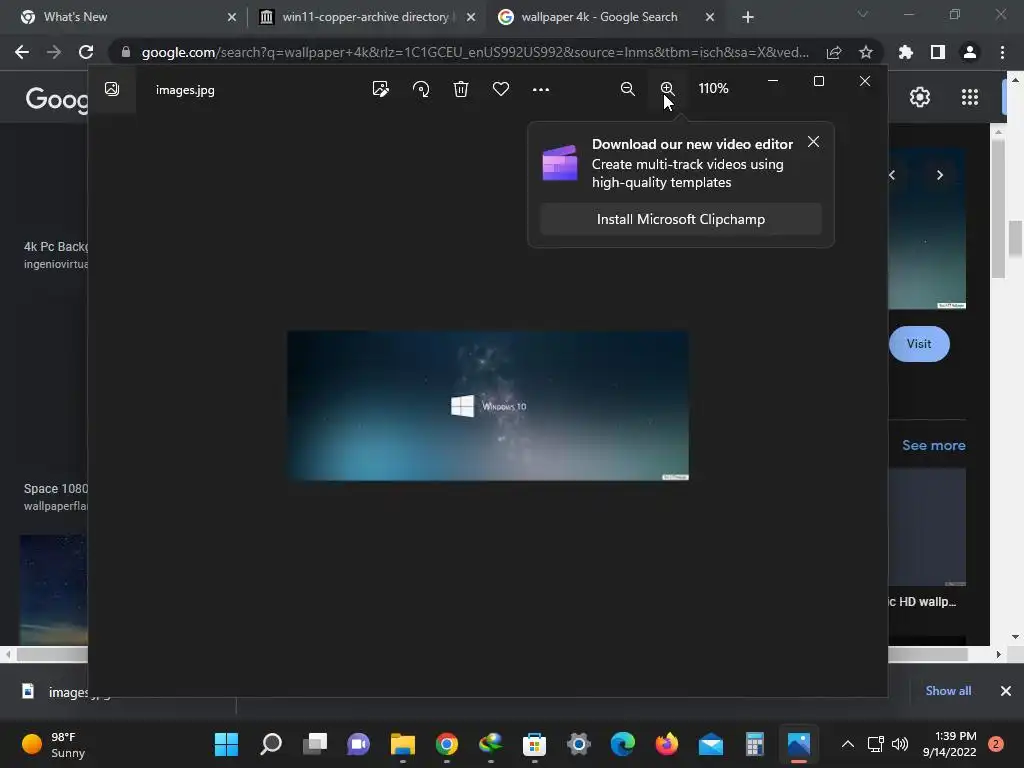This screenshot has width=1024, height=768.
Task: Expand the Chrome tab search chevron
Action: [863, 14]
